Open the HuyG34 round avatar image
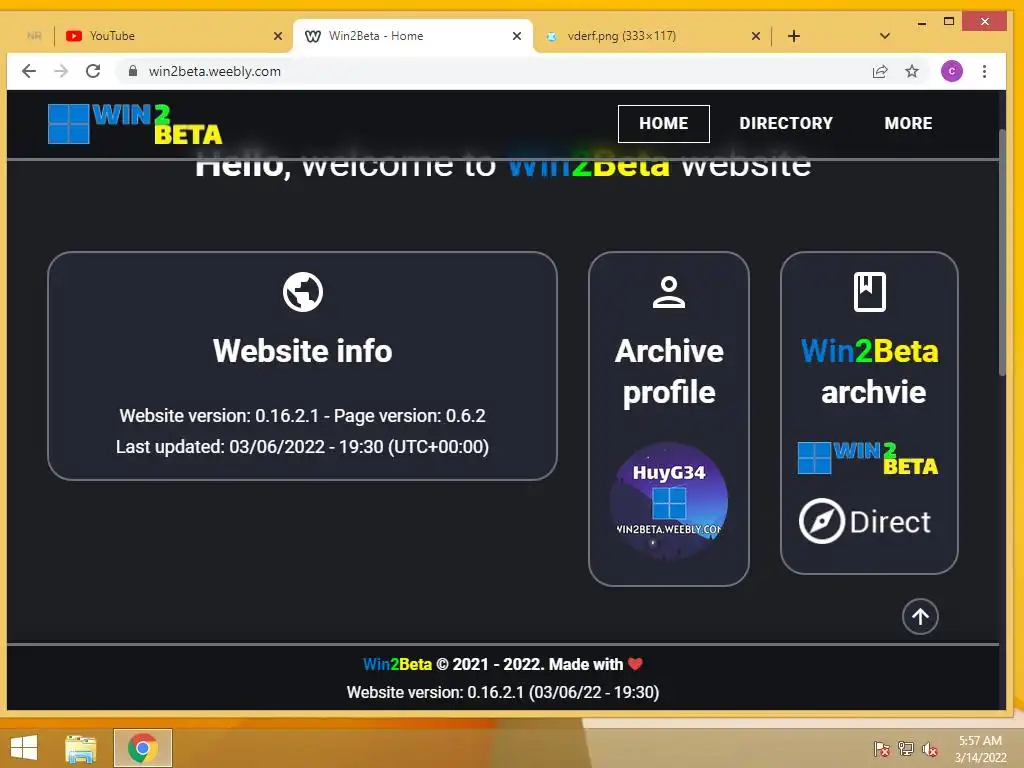The image size is (1024, 768). tap(669, 501)
